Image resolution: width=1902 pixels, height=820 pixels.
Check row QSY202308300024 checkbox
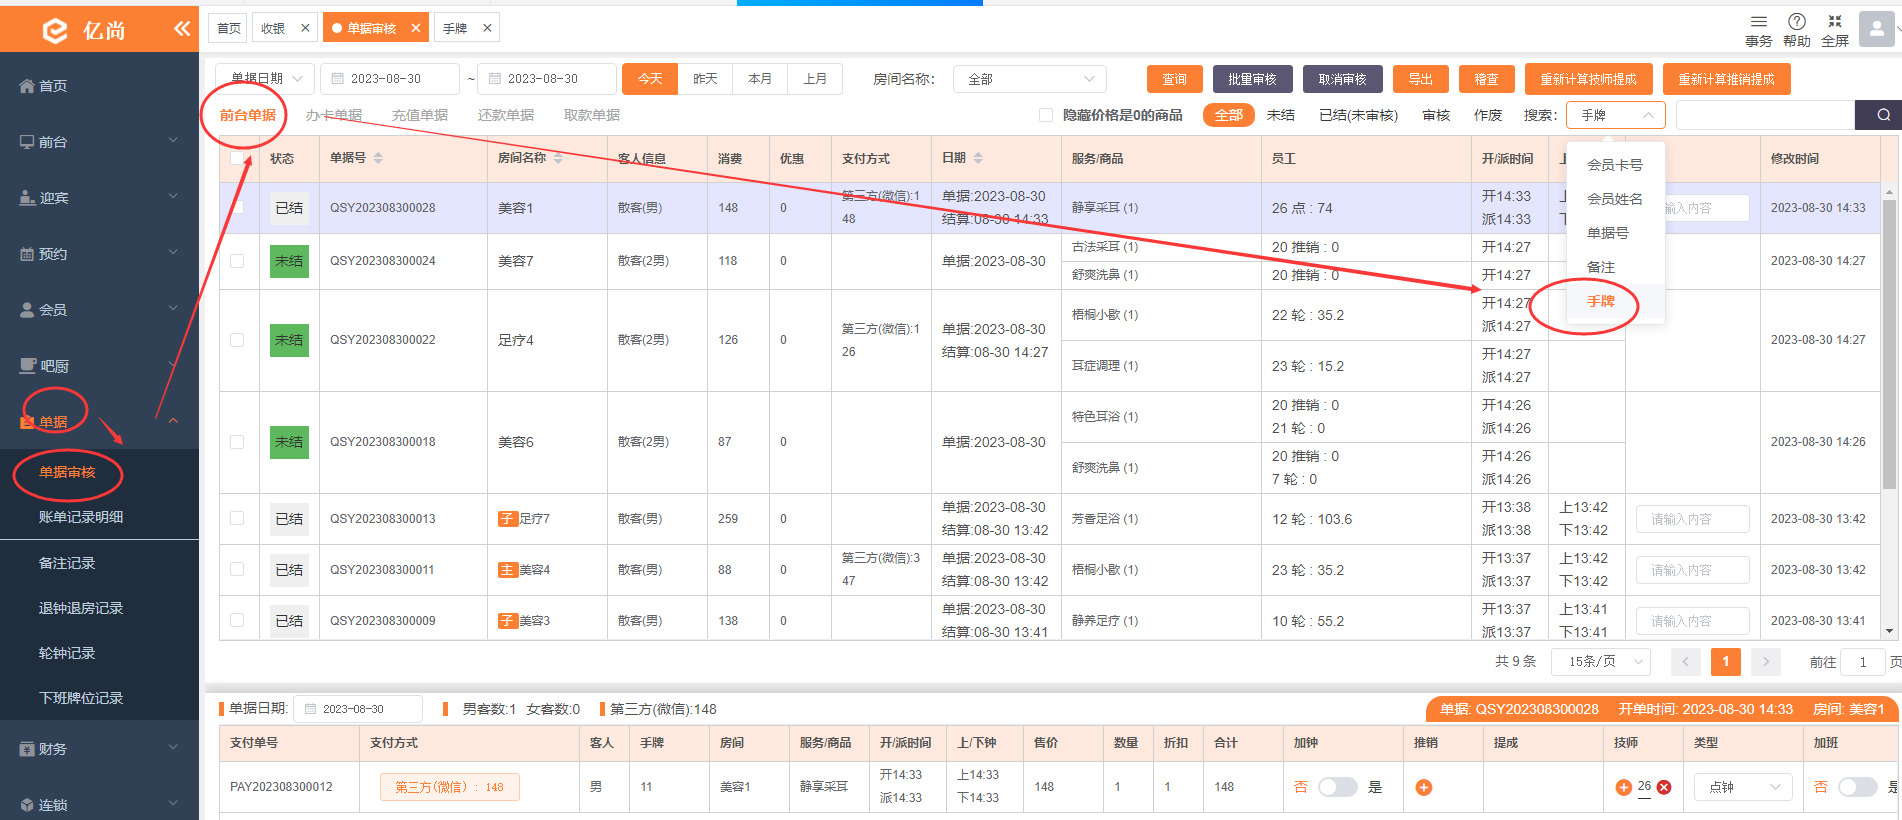pos(237,261)
